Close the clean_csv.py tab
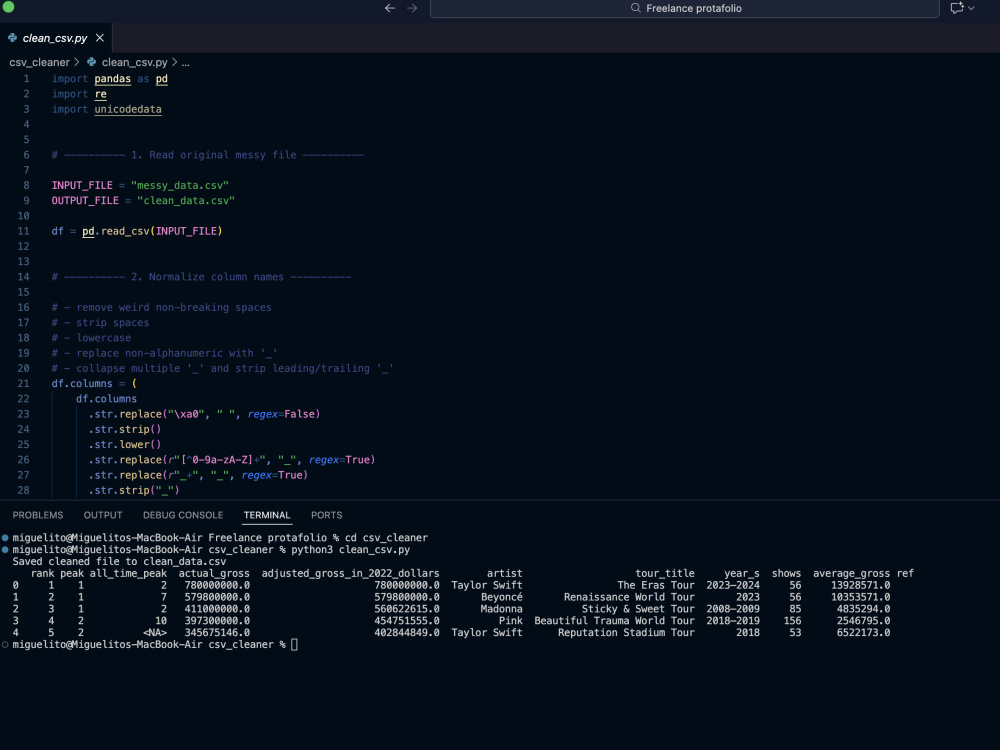 pyautogui.click(x=99, y=38)
